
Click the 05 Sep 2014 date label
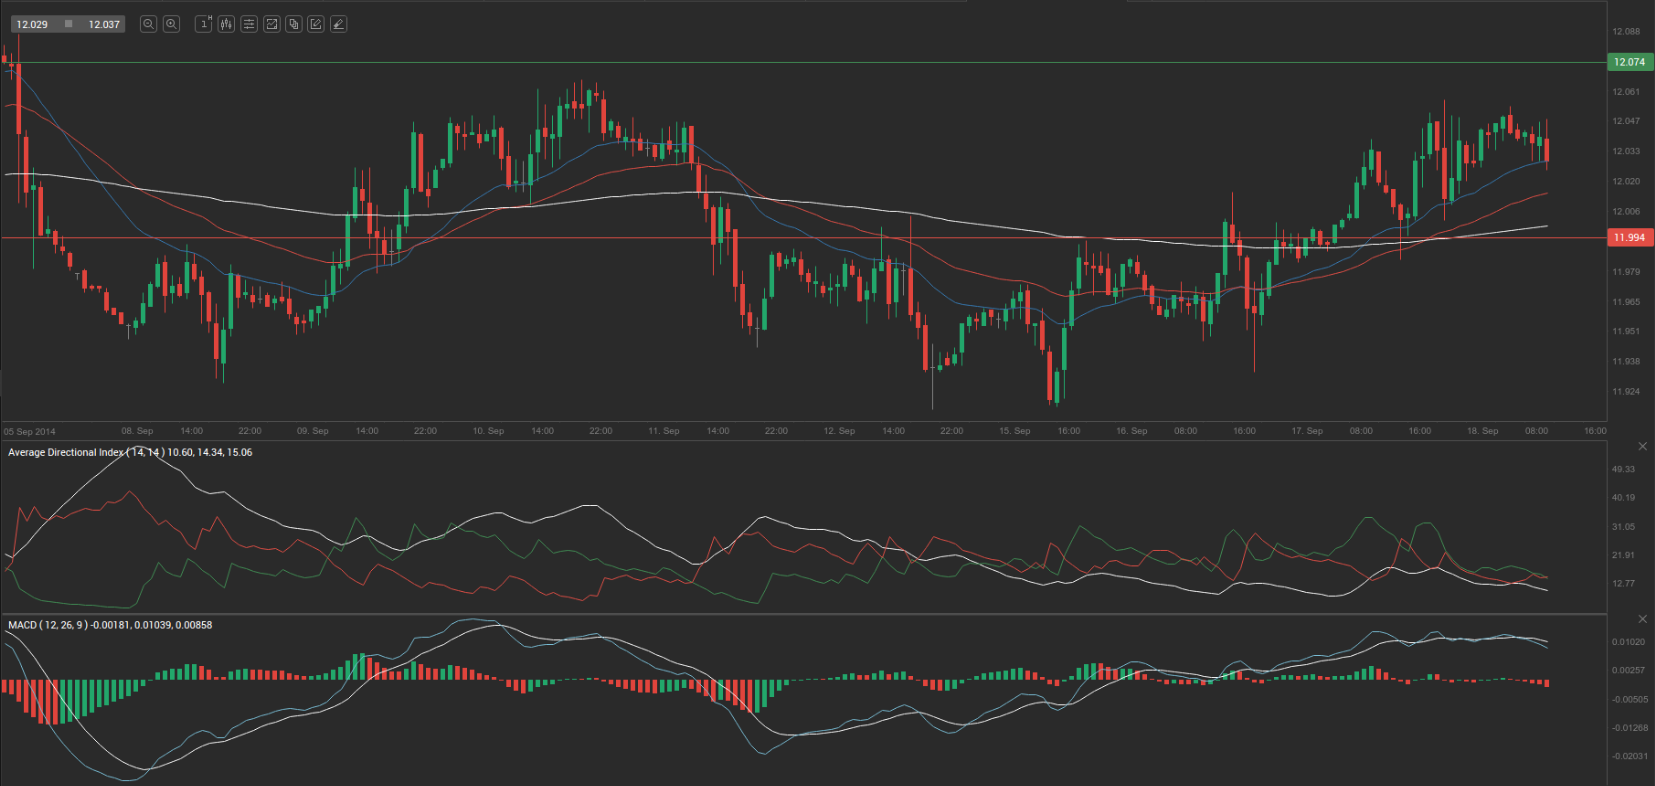coord(30,432)
